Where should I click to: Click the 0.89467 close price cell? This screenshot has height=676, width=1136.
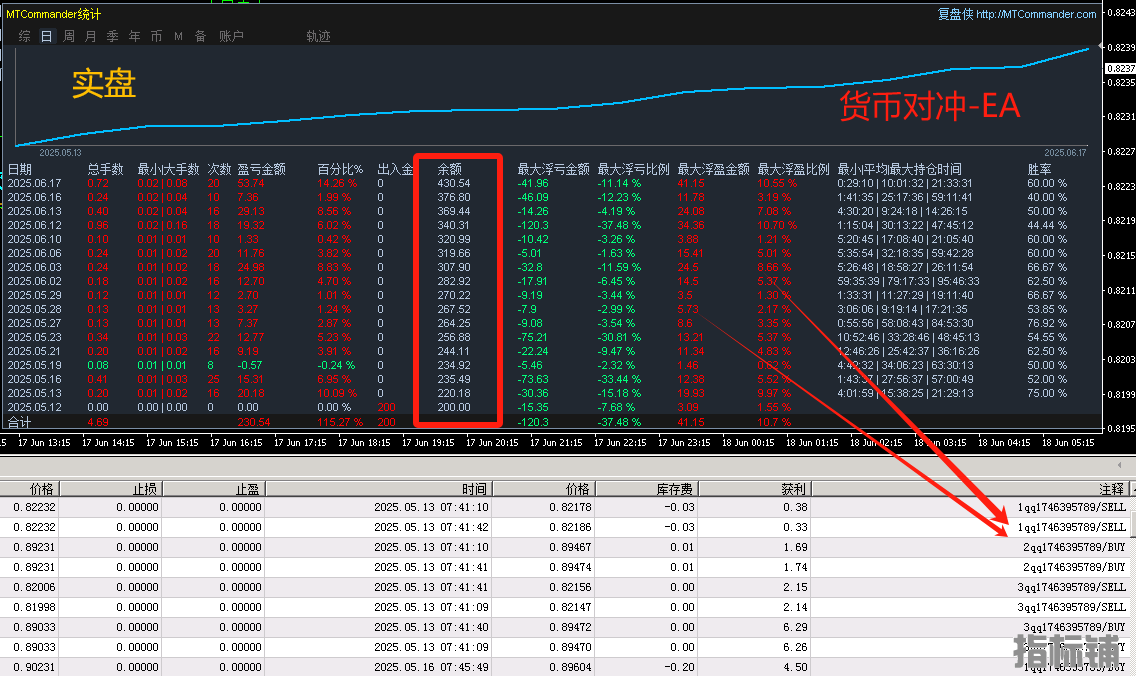[x=569, y=547]
